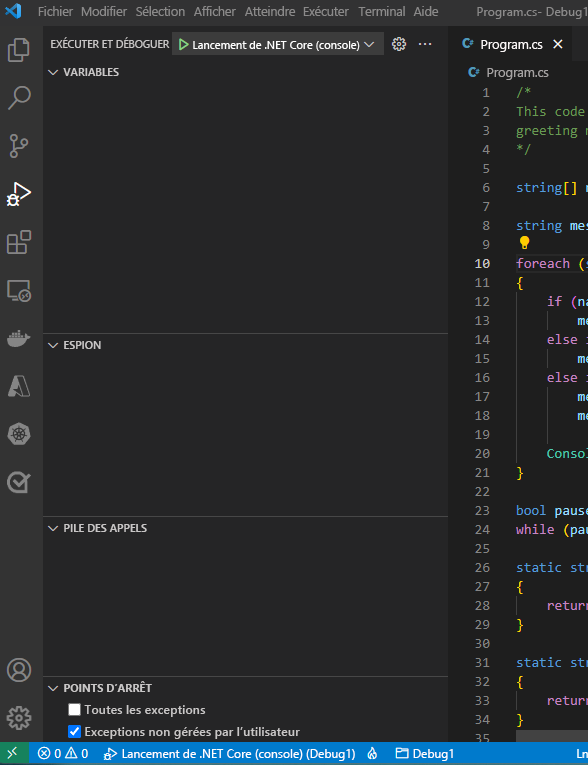This screenshot has height=765, width=588.
Task: Open the Atteindre menu
Action: (269, 11)
